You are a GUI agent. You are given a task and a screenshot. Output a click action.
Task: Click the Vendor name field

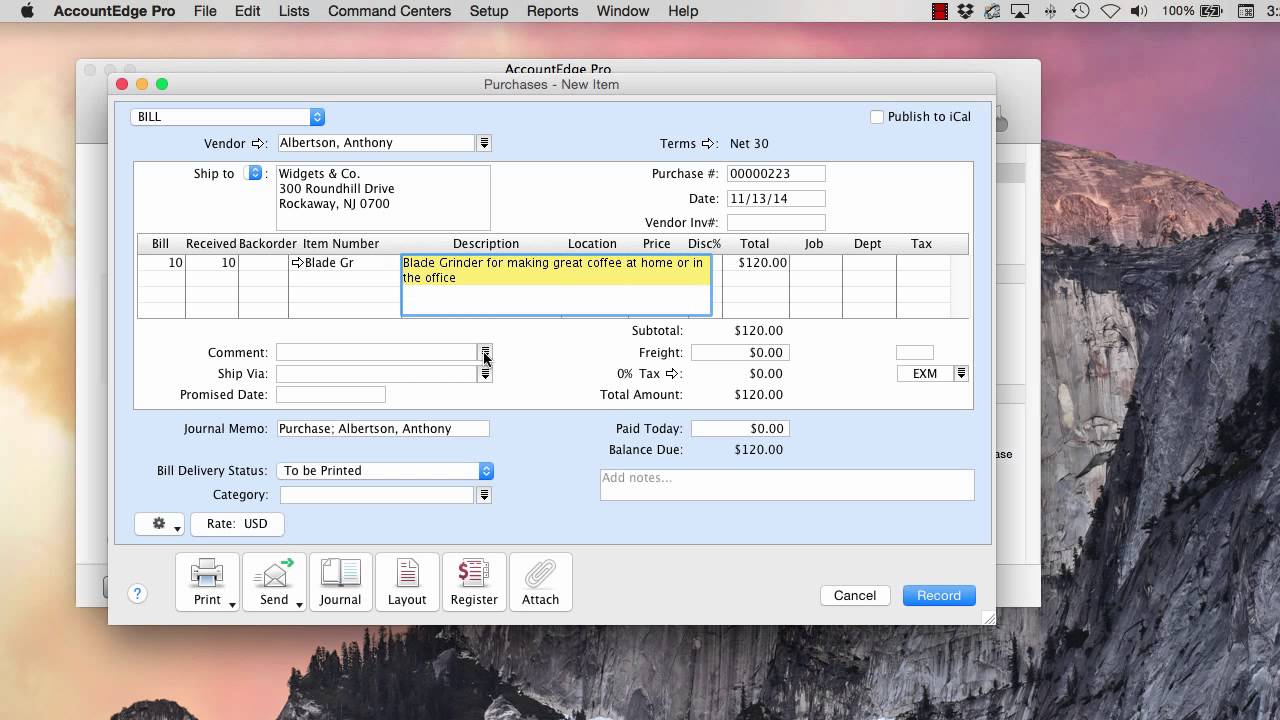point(375,143)
